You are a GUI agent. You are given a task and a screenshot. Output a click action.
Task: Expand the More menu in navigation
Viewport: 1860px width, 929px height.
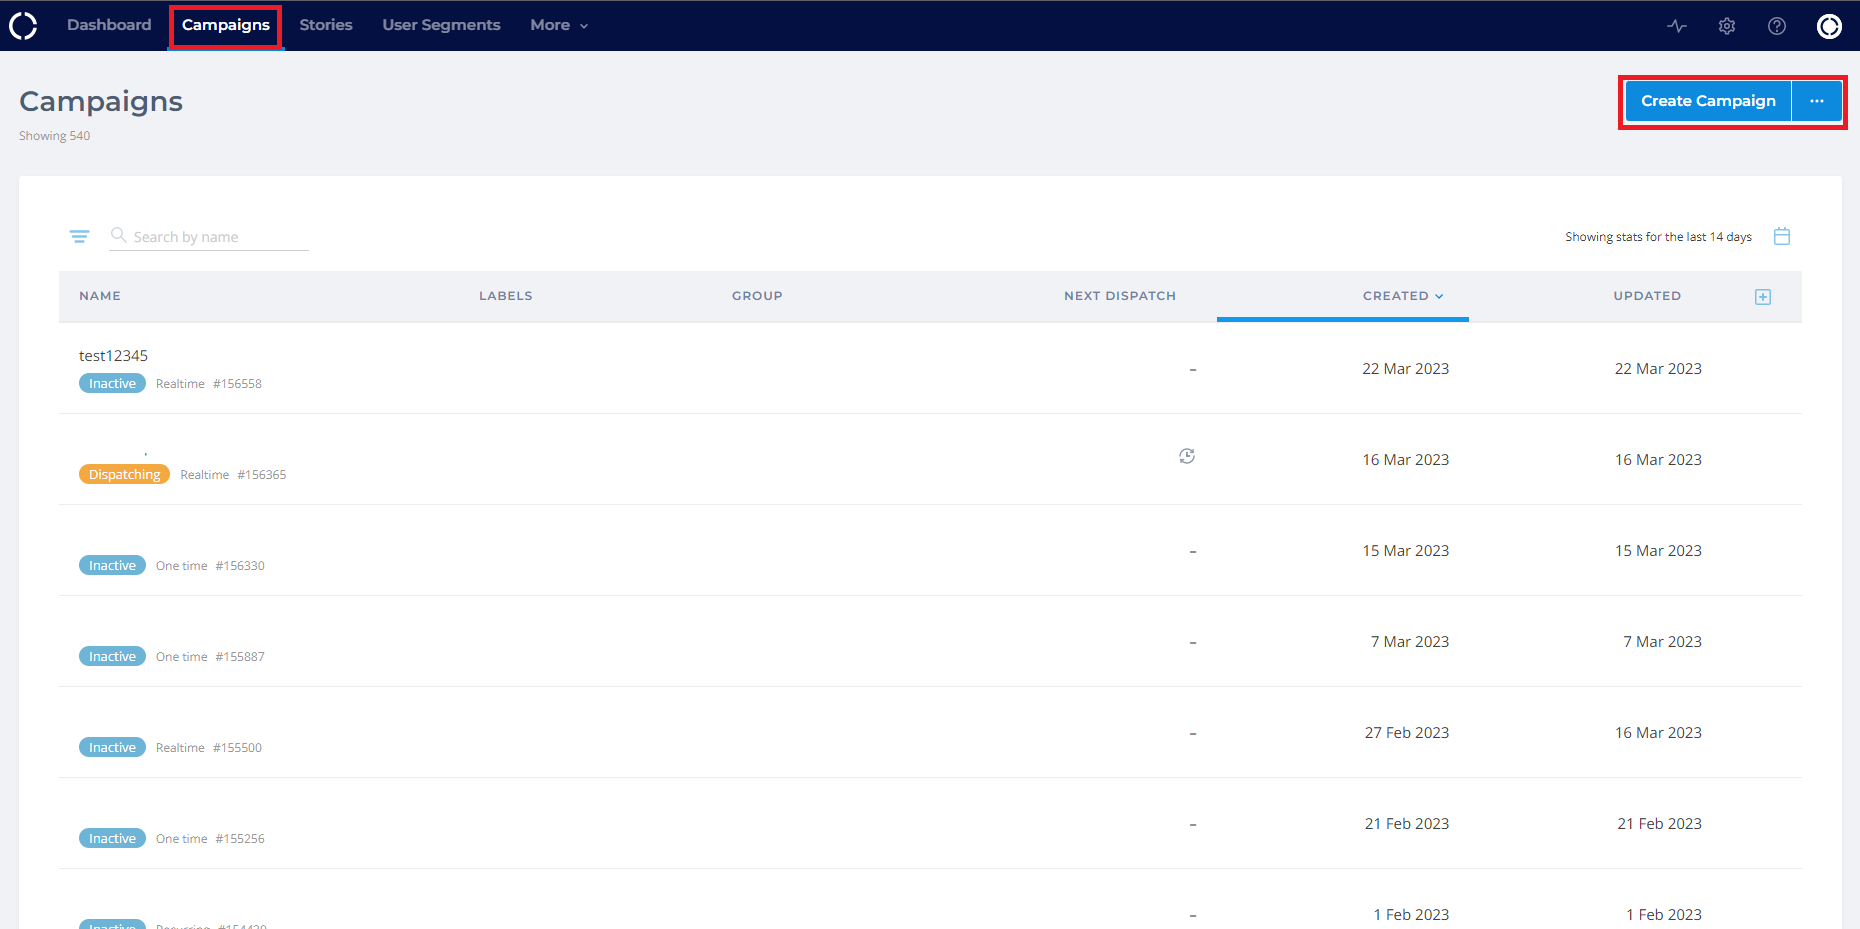pyautogui.click(x=558, y=25)
